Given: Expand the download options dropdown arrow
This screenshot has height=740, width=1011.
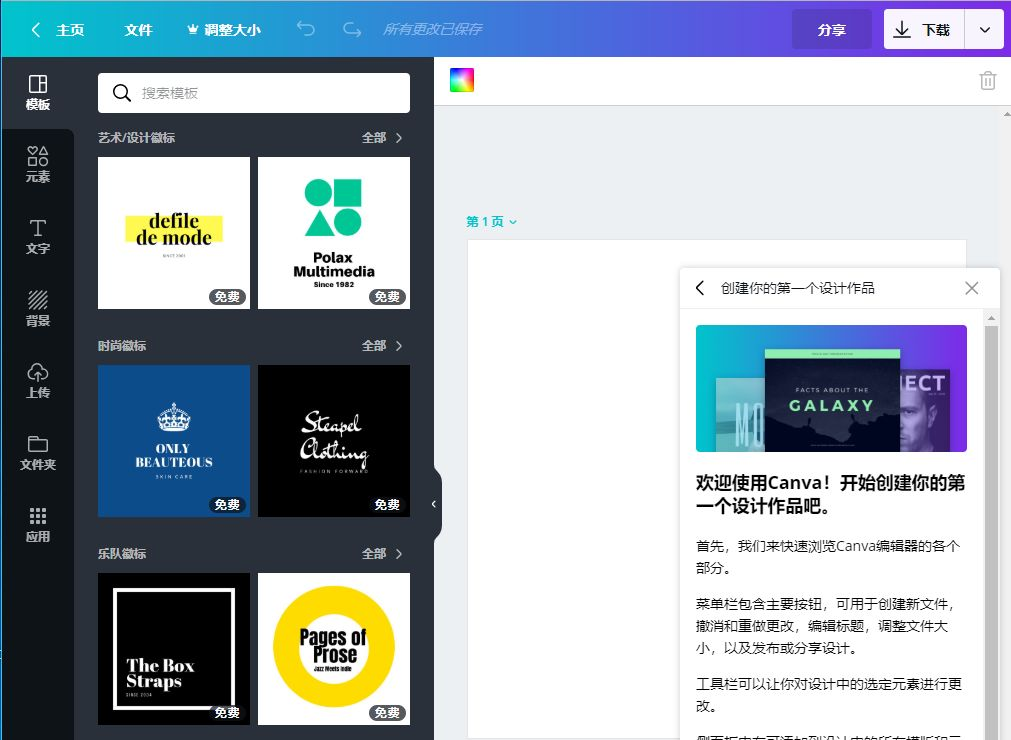Looking at the screenshot, I should 985,30.
